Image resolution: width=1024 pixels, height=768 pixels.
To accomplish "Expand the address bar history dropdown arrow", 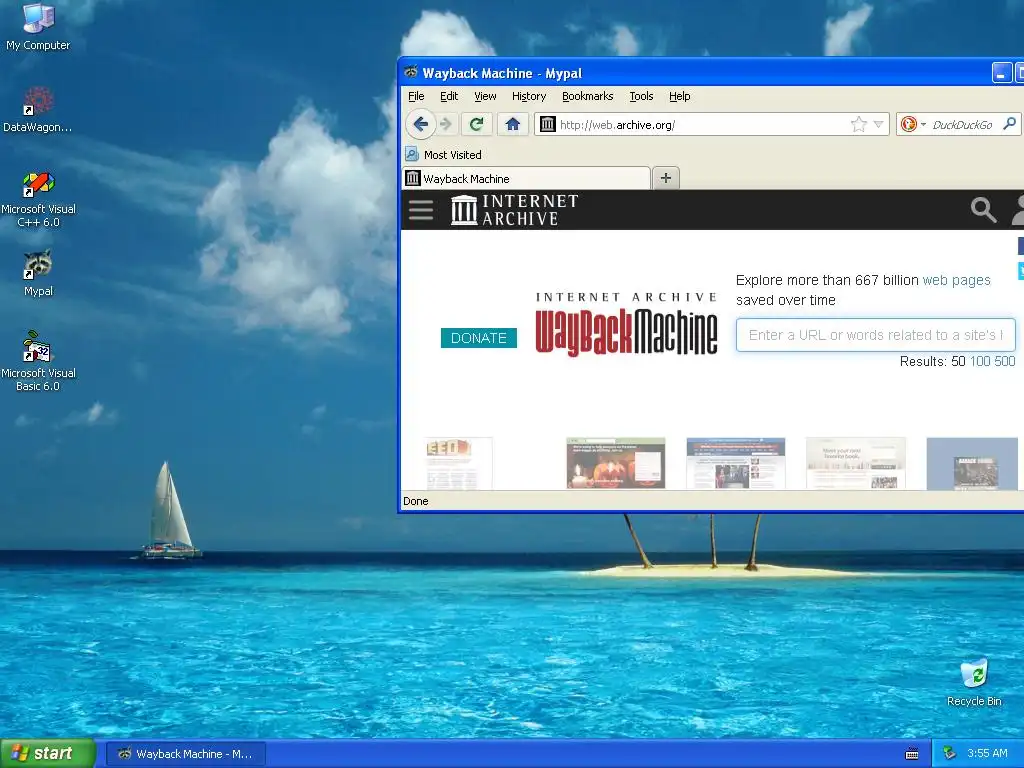I will click(878, 124).
